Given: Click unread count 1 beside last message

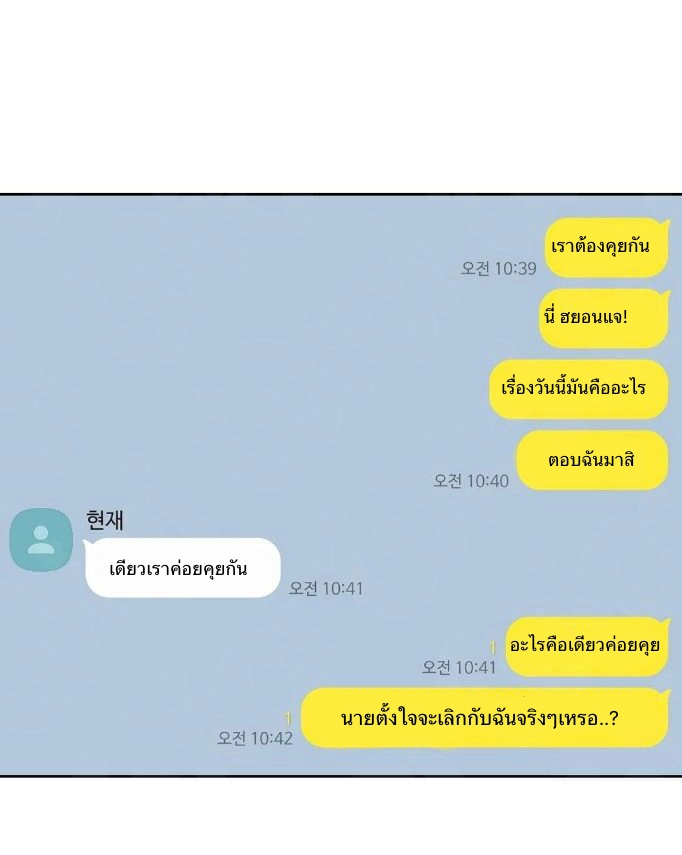Looking at the screenshot, I should pos(288,718).
